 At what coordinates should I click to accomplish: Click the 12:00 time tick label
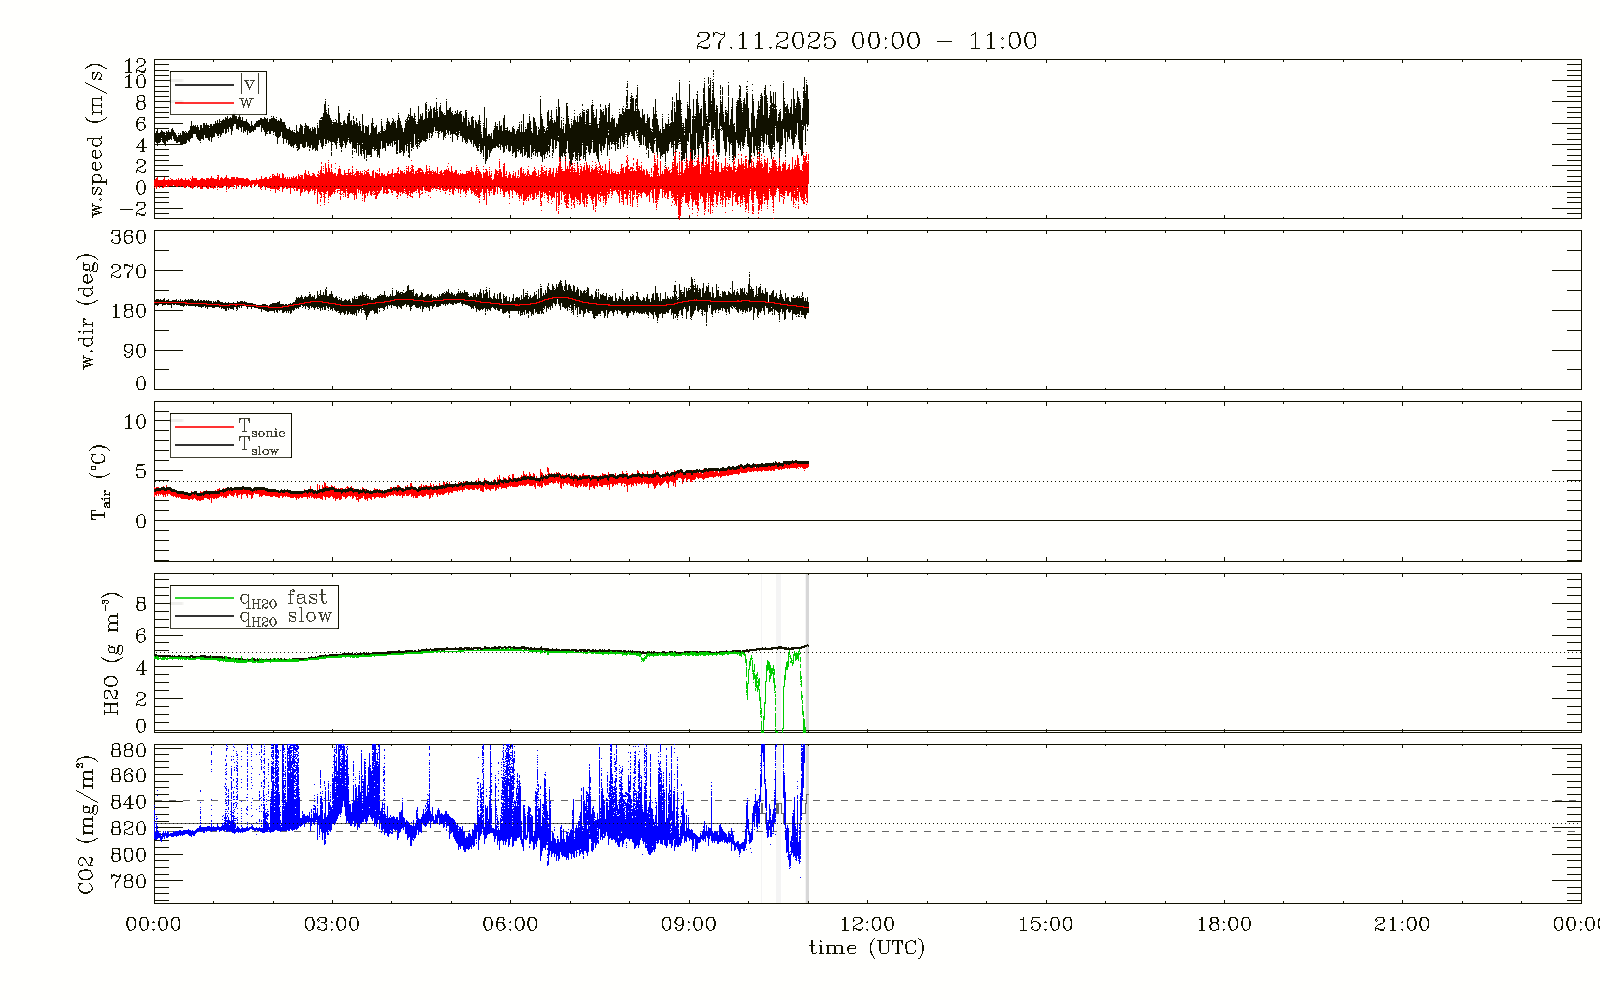coord(867,924)
